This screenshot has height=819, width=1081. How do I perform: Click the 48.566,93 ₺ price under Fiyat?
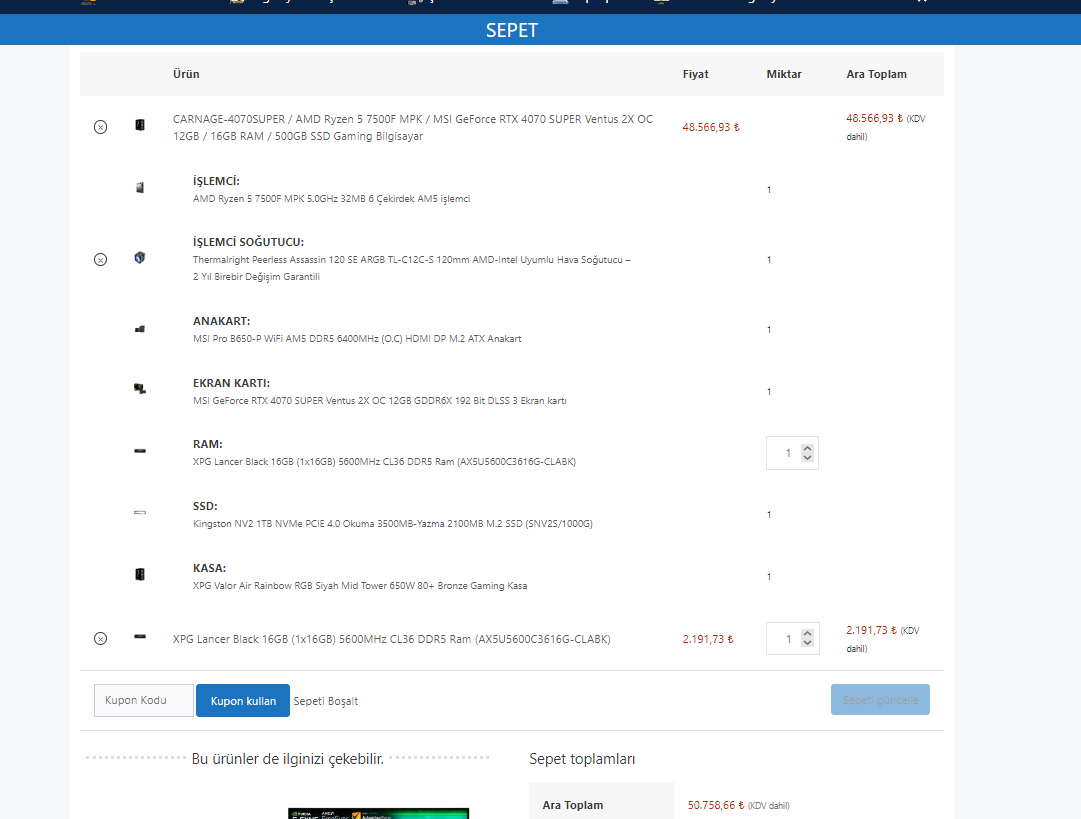(x=711, y=127)
